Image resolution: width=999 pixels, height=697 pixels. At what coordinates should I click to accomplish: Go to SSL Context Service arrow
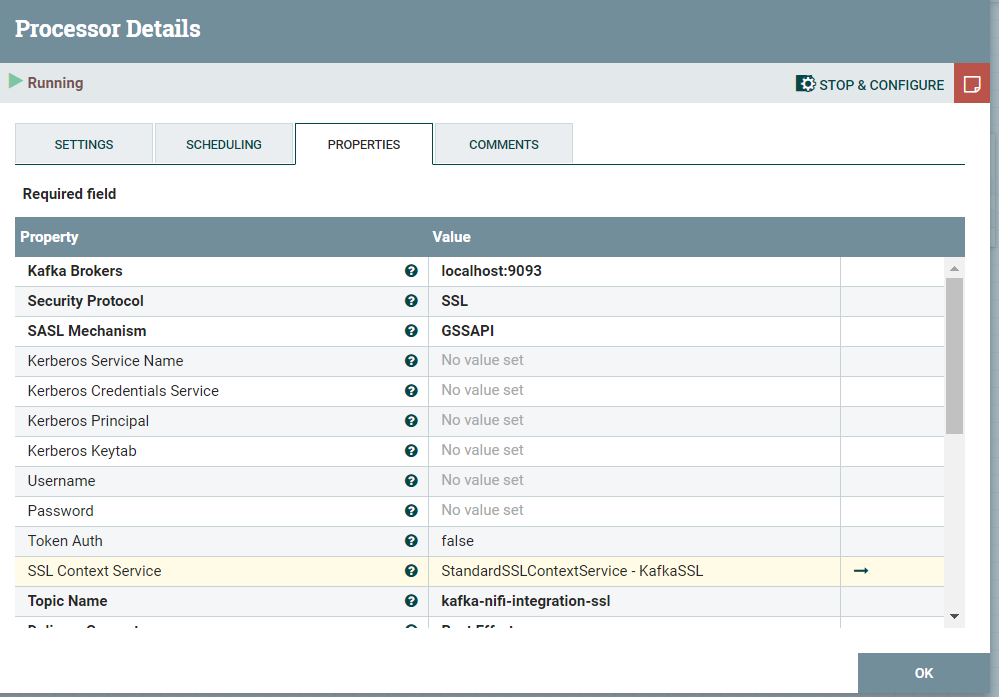[861, 571]
